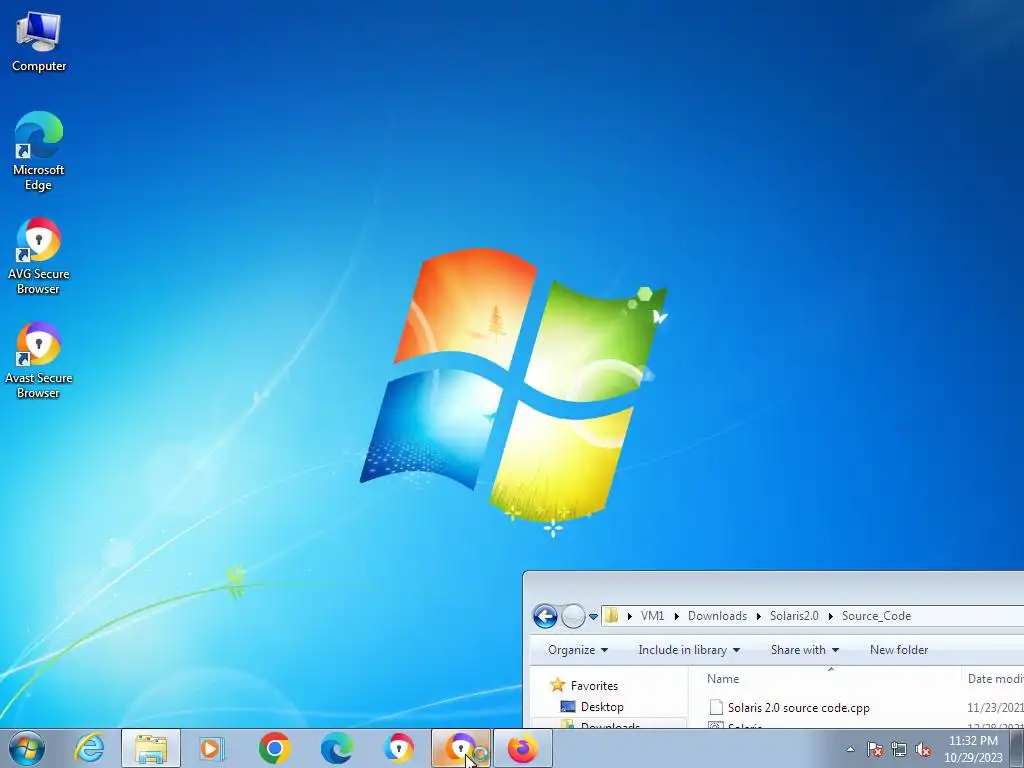Open the recent pages dropdown in Explorer
1024x768 pixels.
point(593,616)
